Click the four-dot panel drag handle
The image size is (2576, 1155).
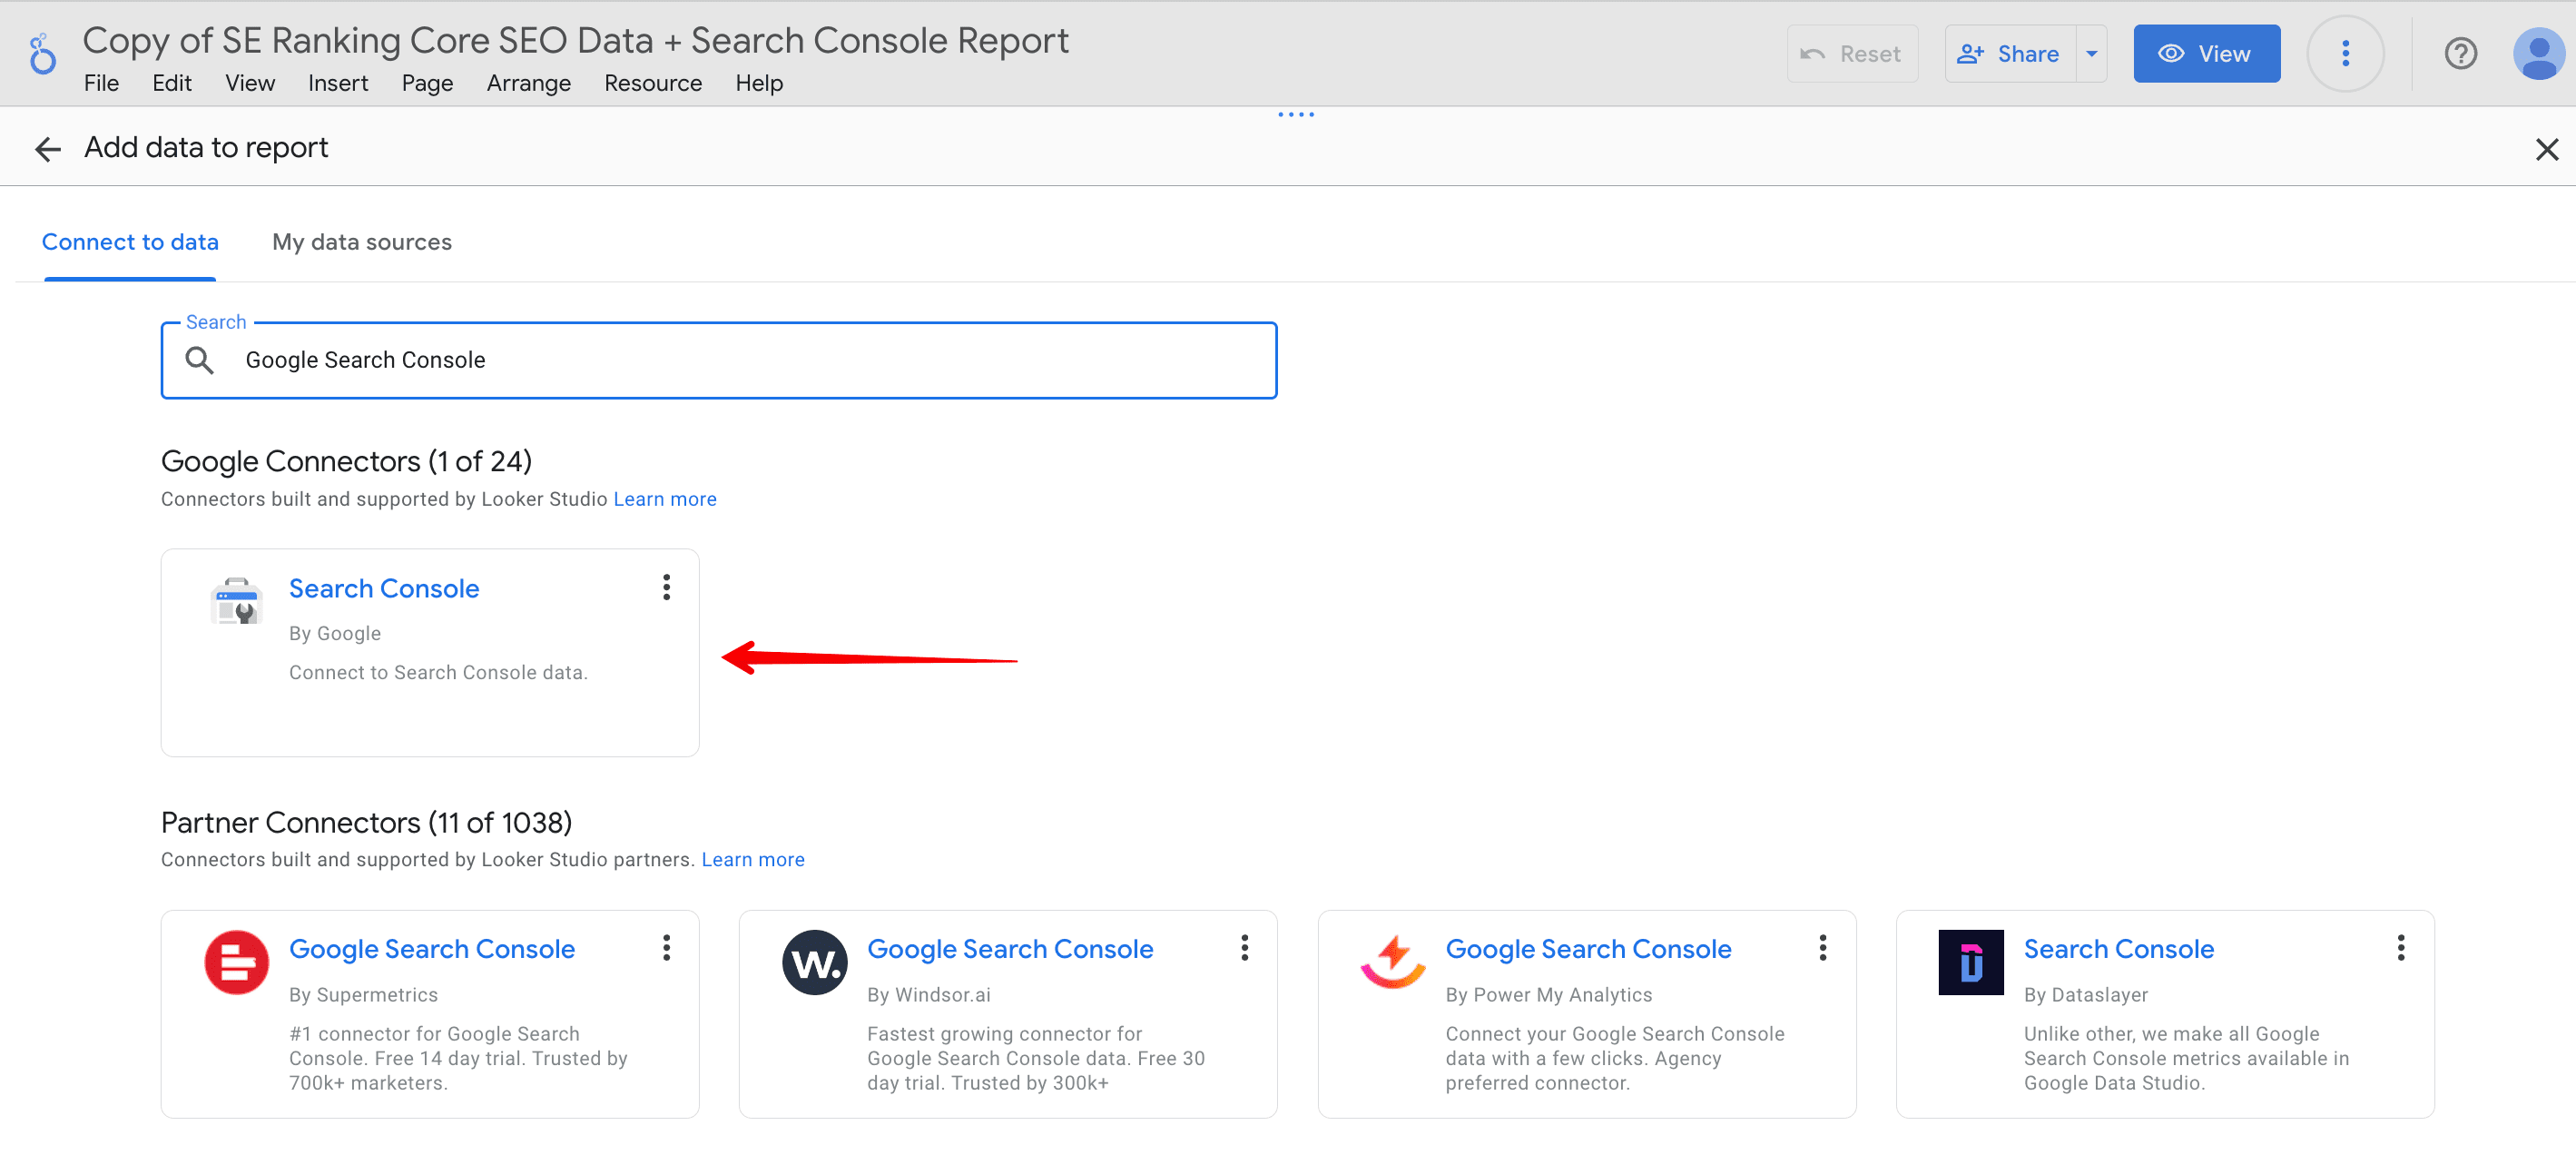coord(1296,114)
